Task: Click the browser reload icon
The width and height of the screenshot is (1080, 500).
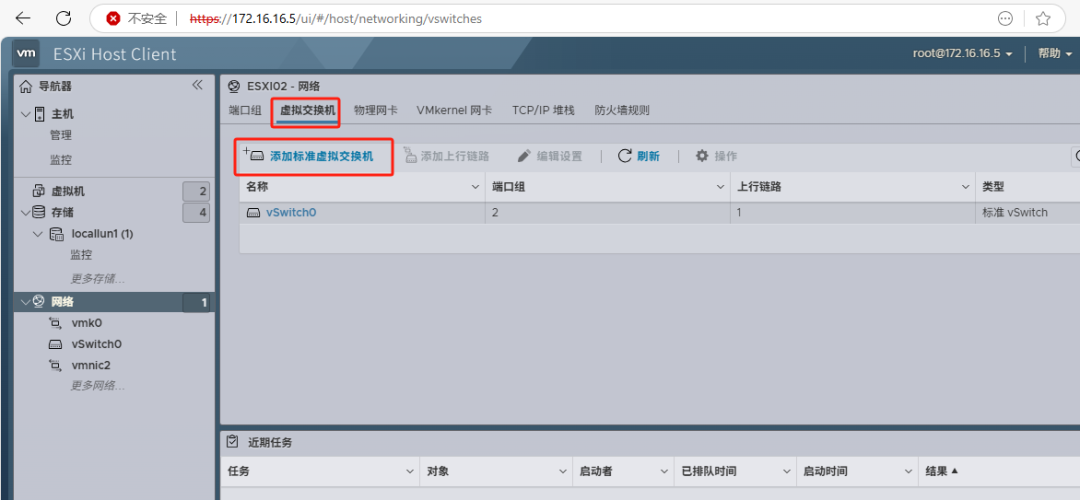Action: (63, 19)
